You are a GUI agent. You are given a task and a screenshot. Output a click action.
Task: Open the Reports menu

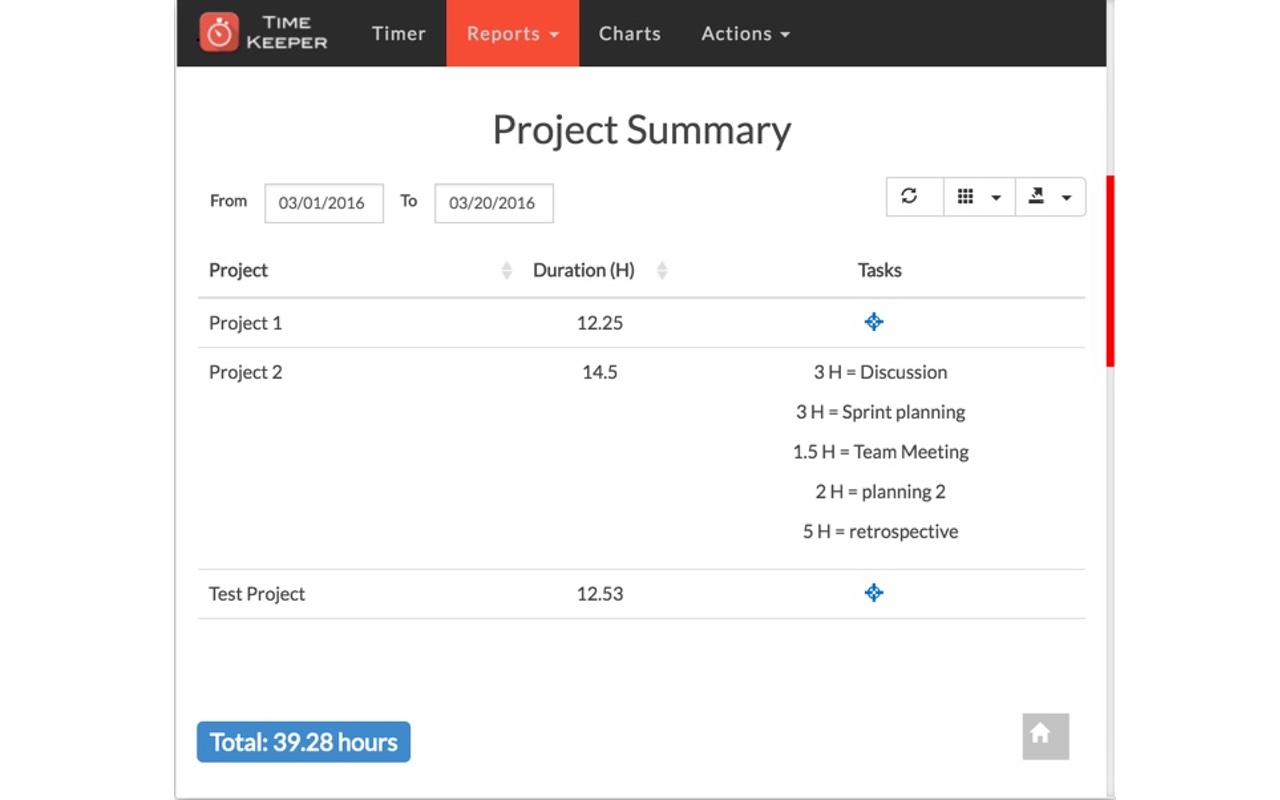512,33
